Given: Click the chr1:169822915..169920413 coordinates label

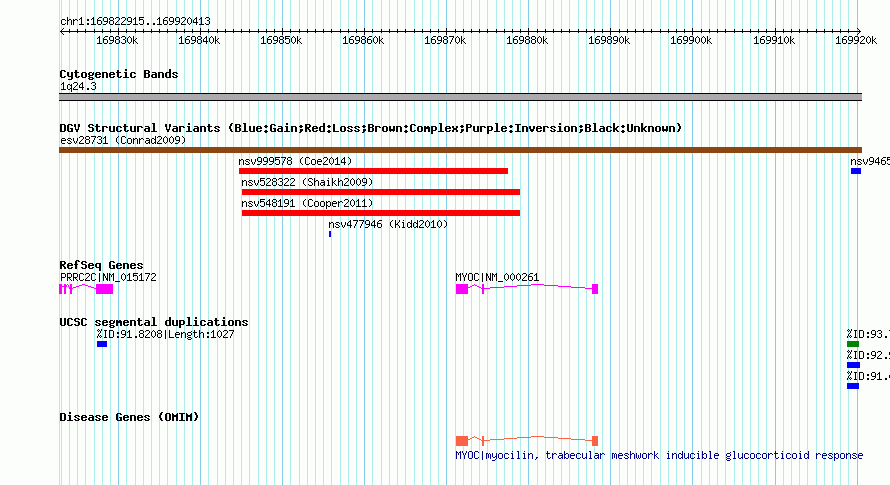Looking at the screenshot, I should (135, 22).
